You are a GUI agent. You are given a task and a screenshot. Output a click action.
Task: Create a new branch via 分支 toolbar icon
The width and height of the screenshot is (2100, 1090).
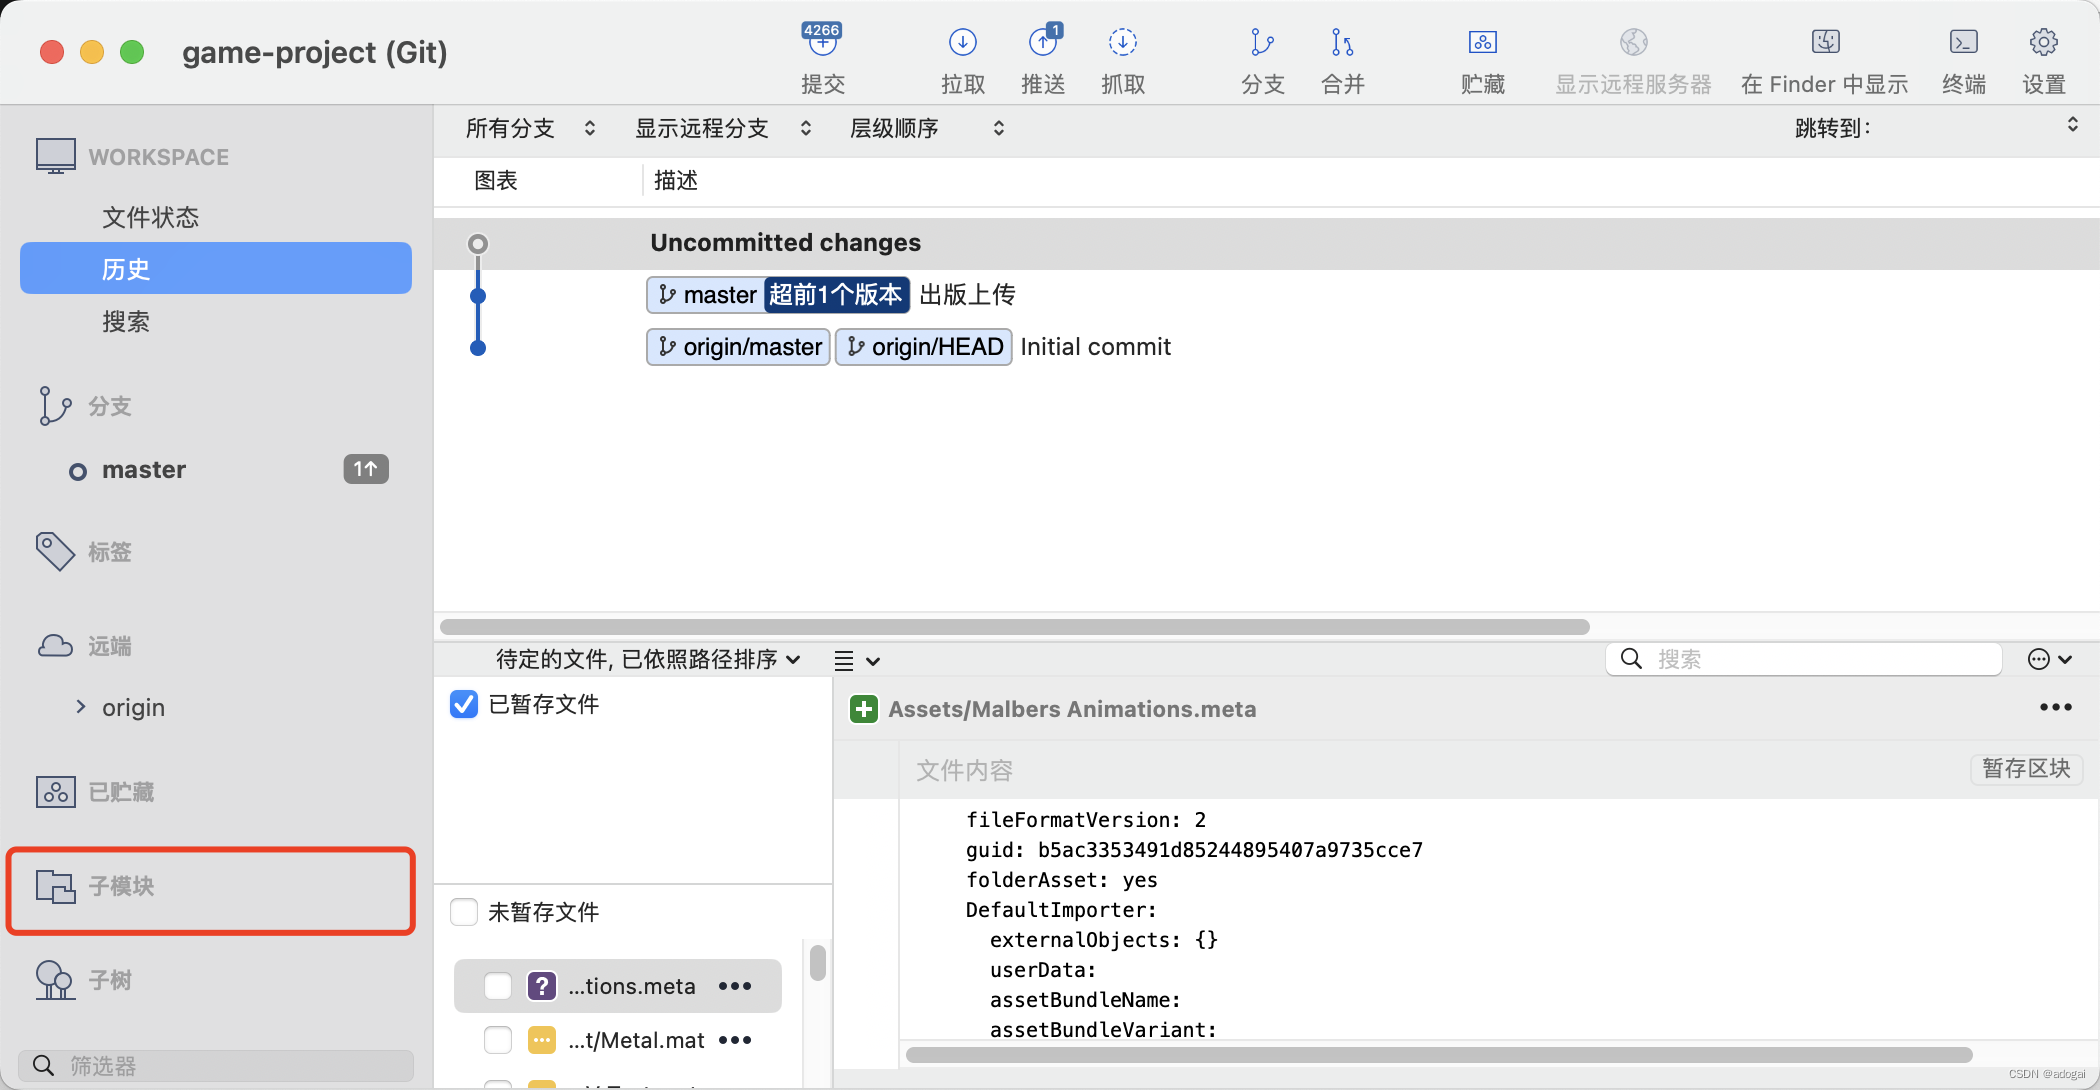pyautogui.click(x=1262, y=42)
